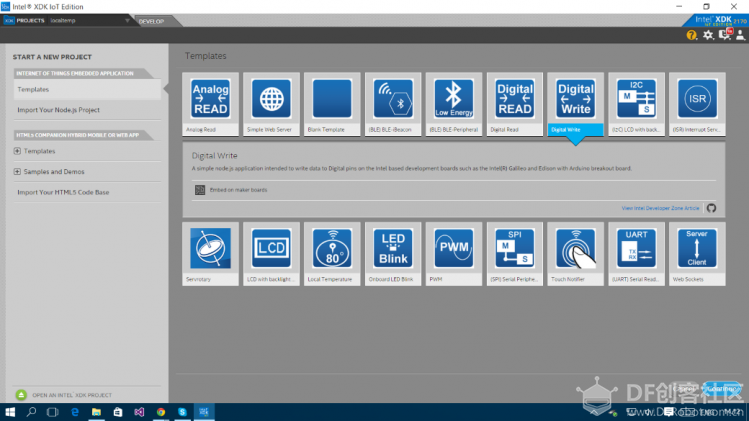
Task: Open the help question mark icon
Action: 691,35
